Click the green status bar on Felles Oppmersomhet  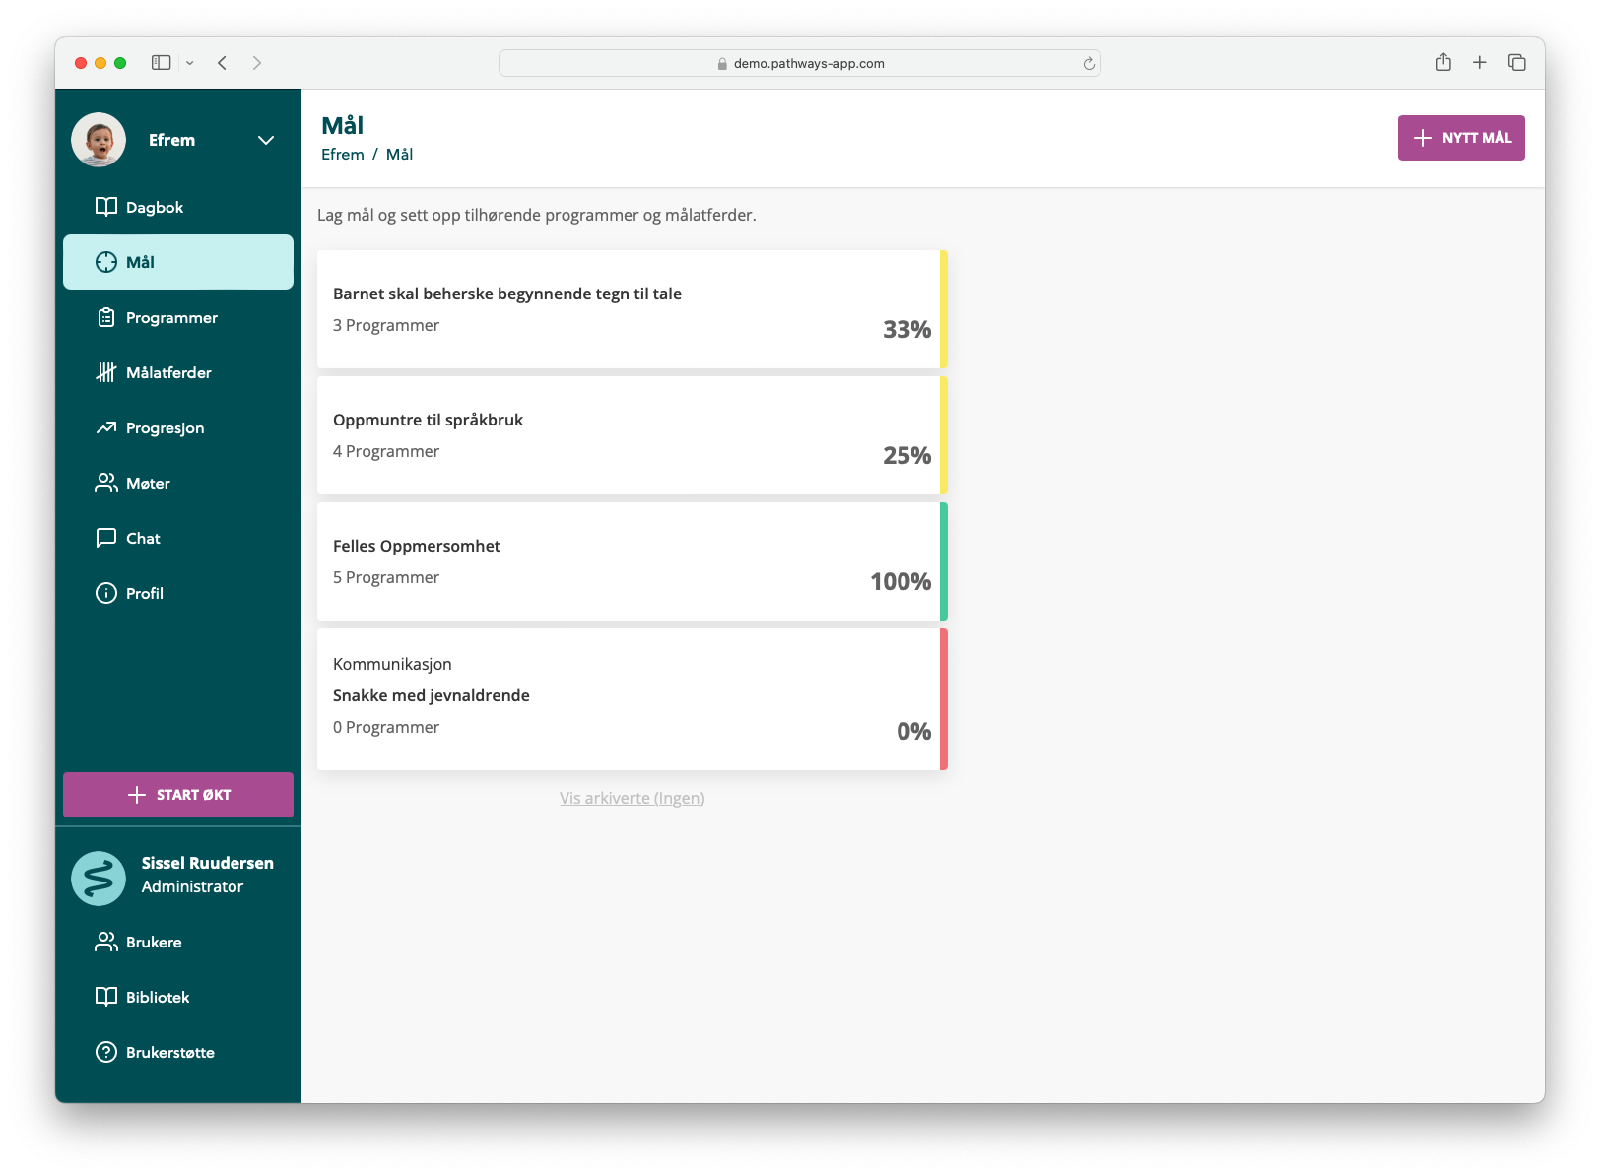point(944,561)
